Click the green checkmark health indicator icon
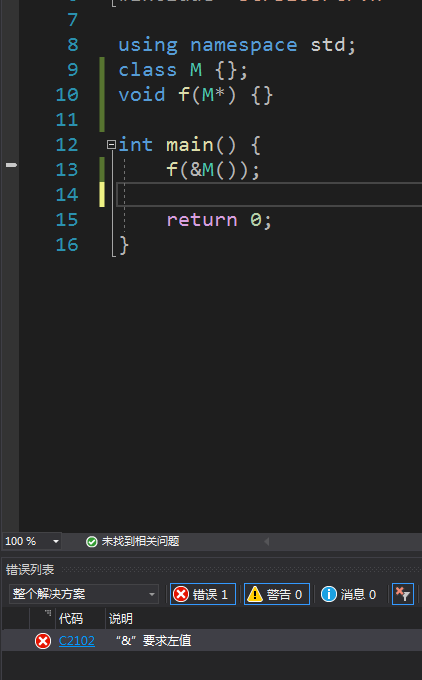Viewport: 422px width, 680px height. pos(92,542)
